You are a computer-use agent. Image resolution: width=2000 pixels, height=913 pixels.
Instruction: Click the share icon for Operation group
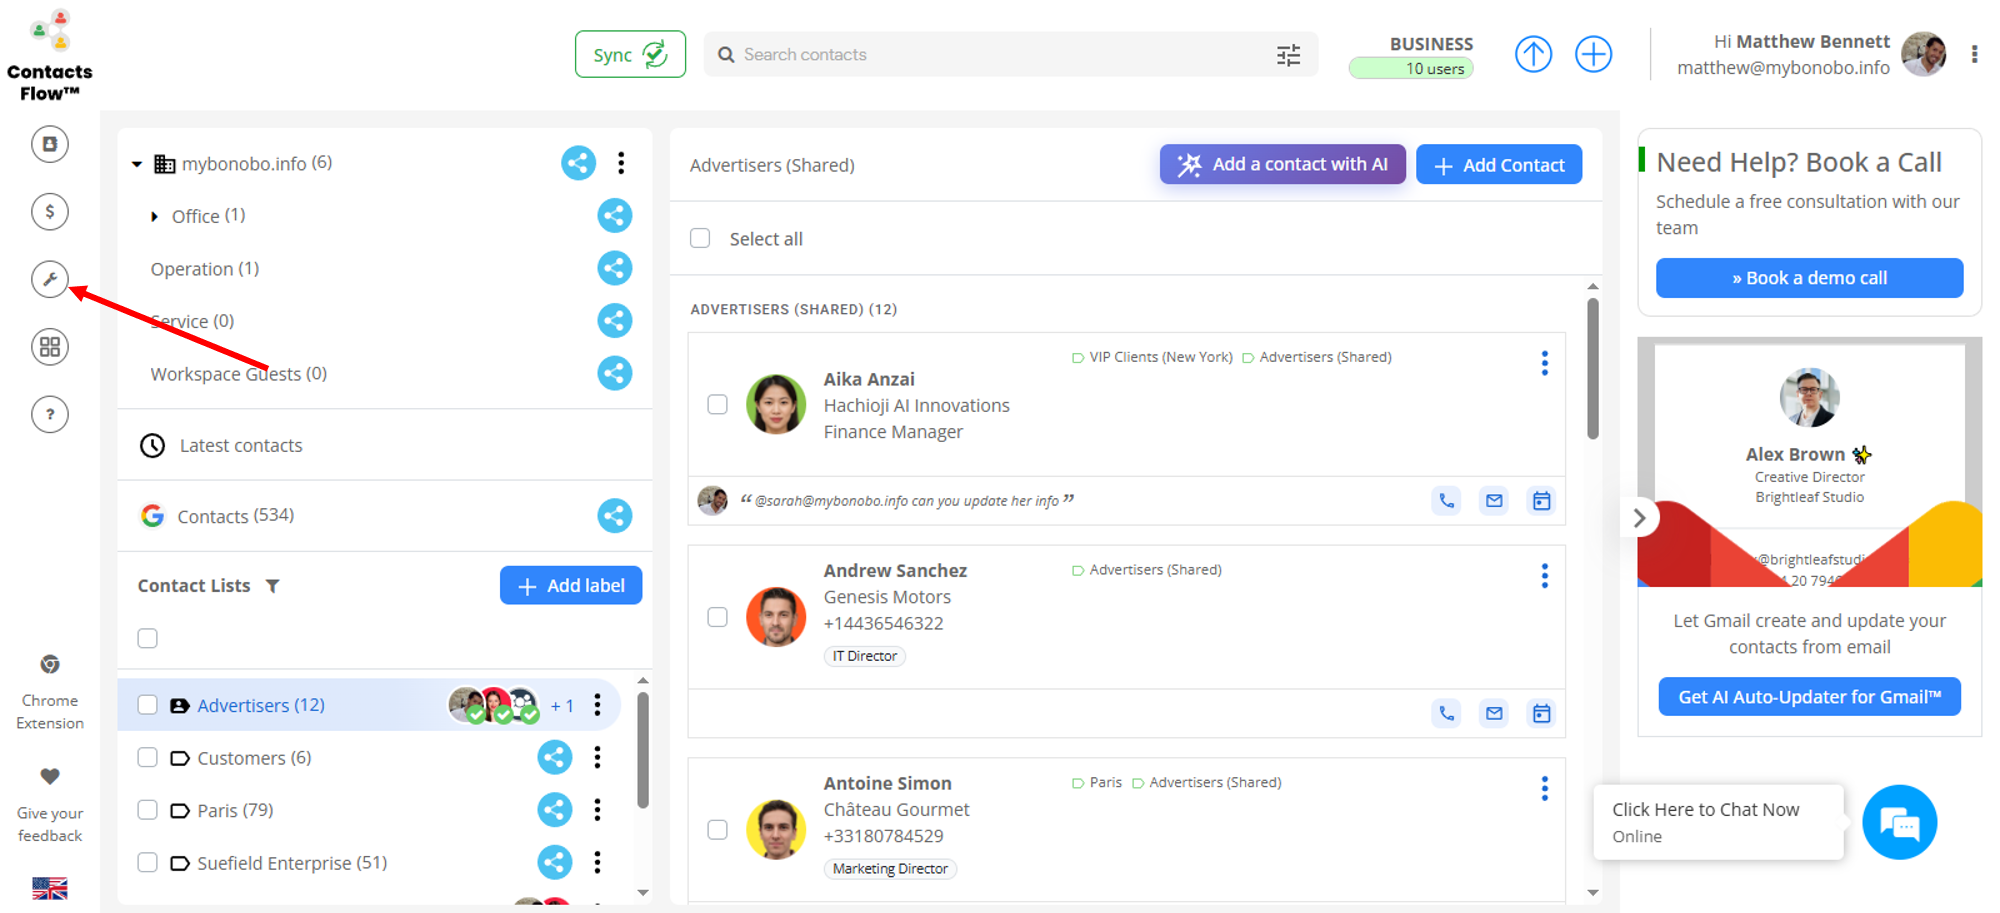coord(614,268)
